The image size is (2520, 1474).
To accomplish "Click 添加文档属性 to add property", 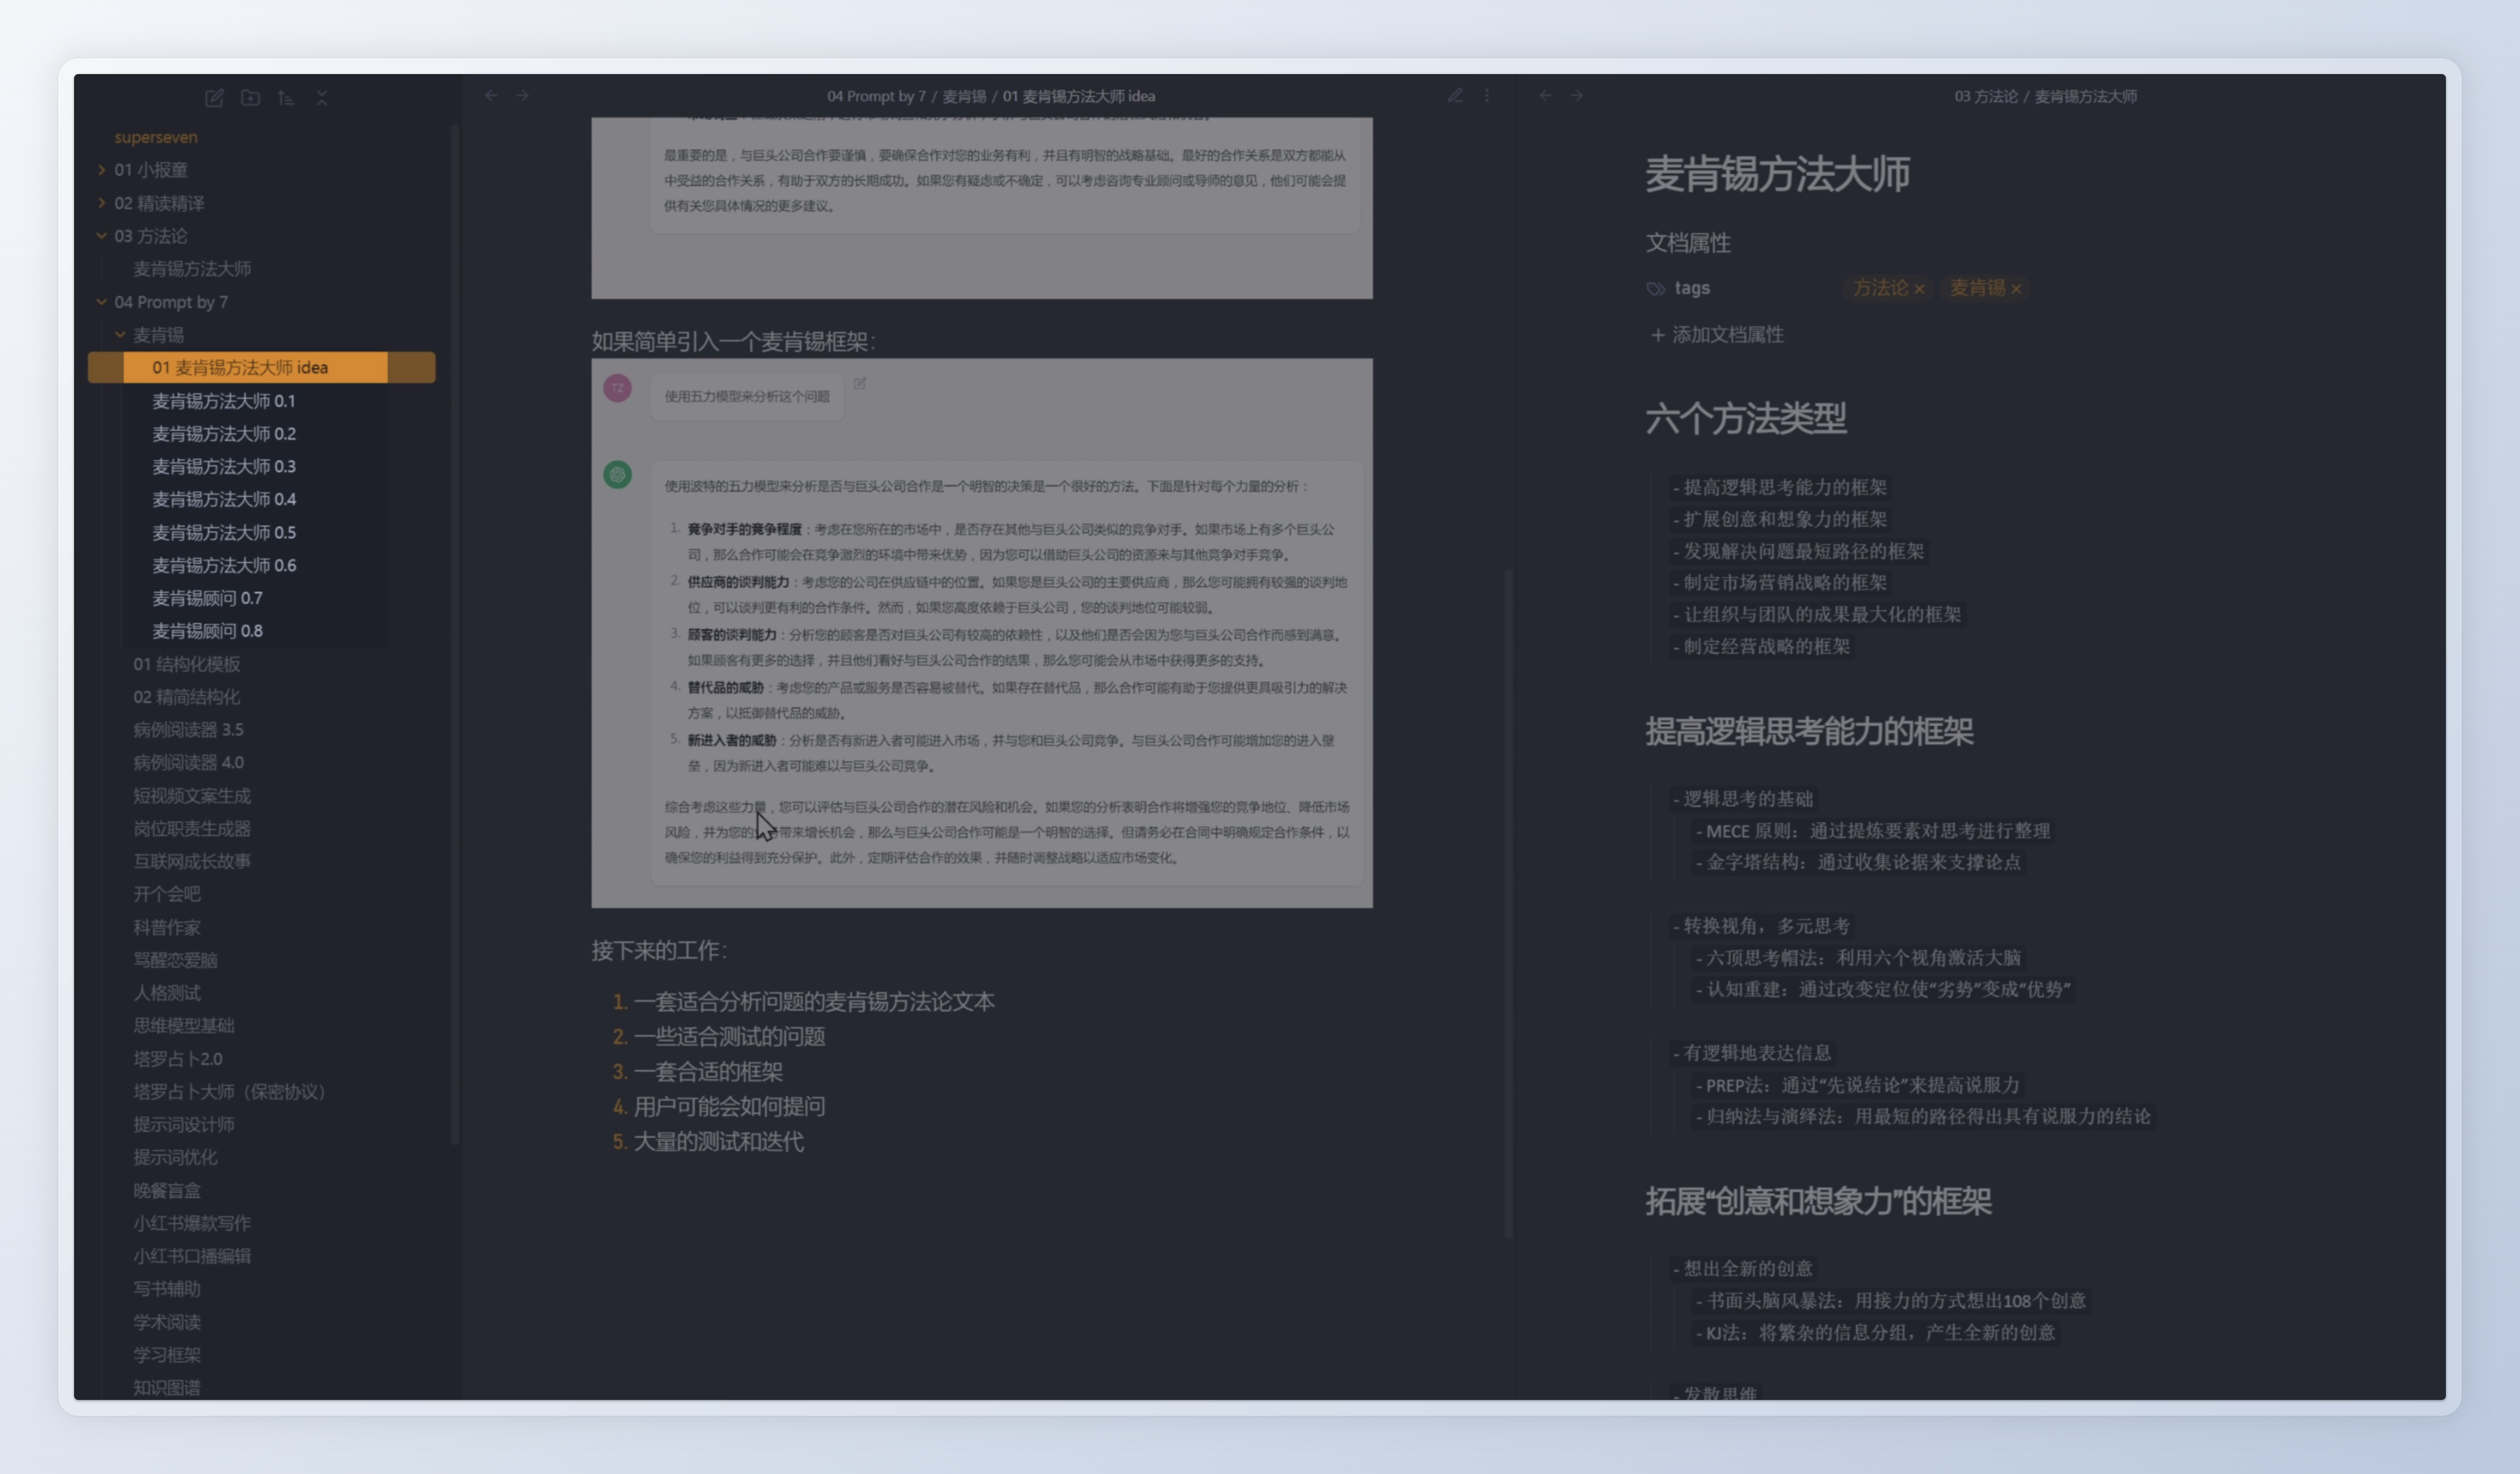I will [1717, 334].
